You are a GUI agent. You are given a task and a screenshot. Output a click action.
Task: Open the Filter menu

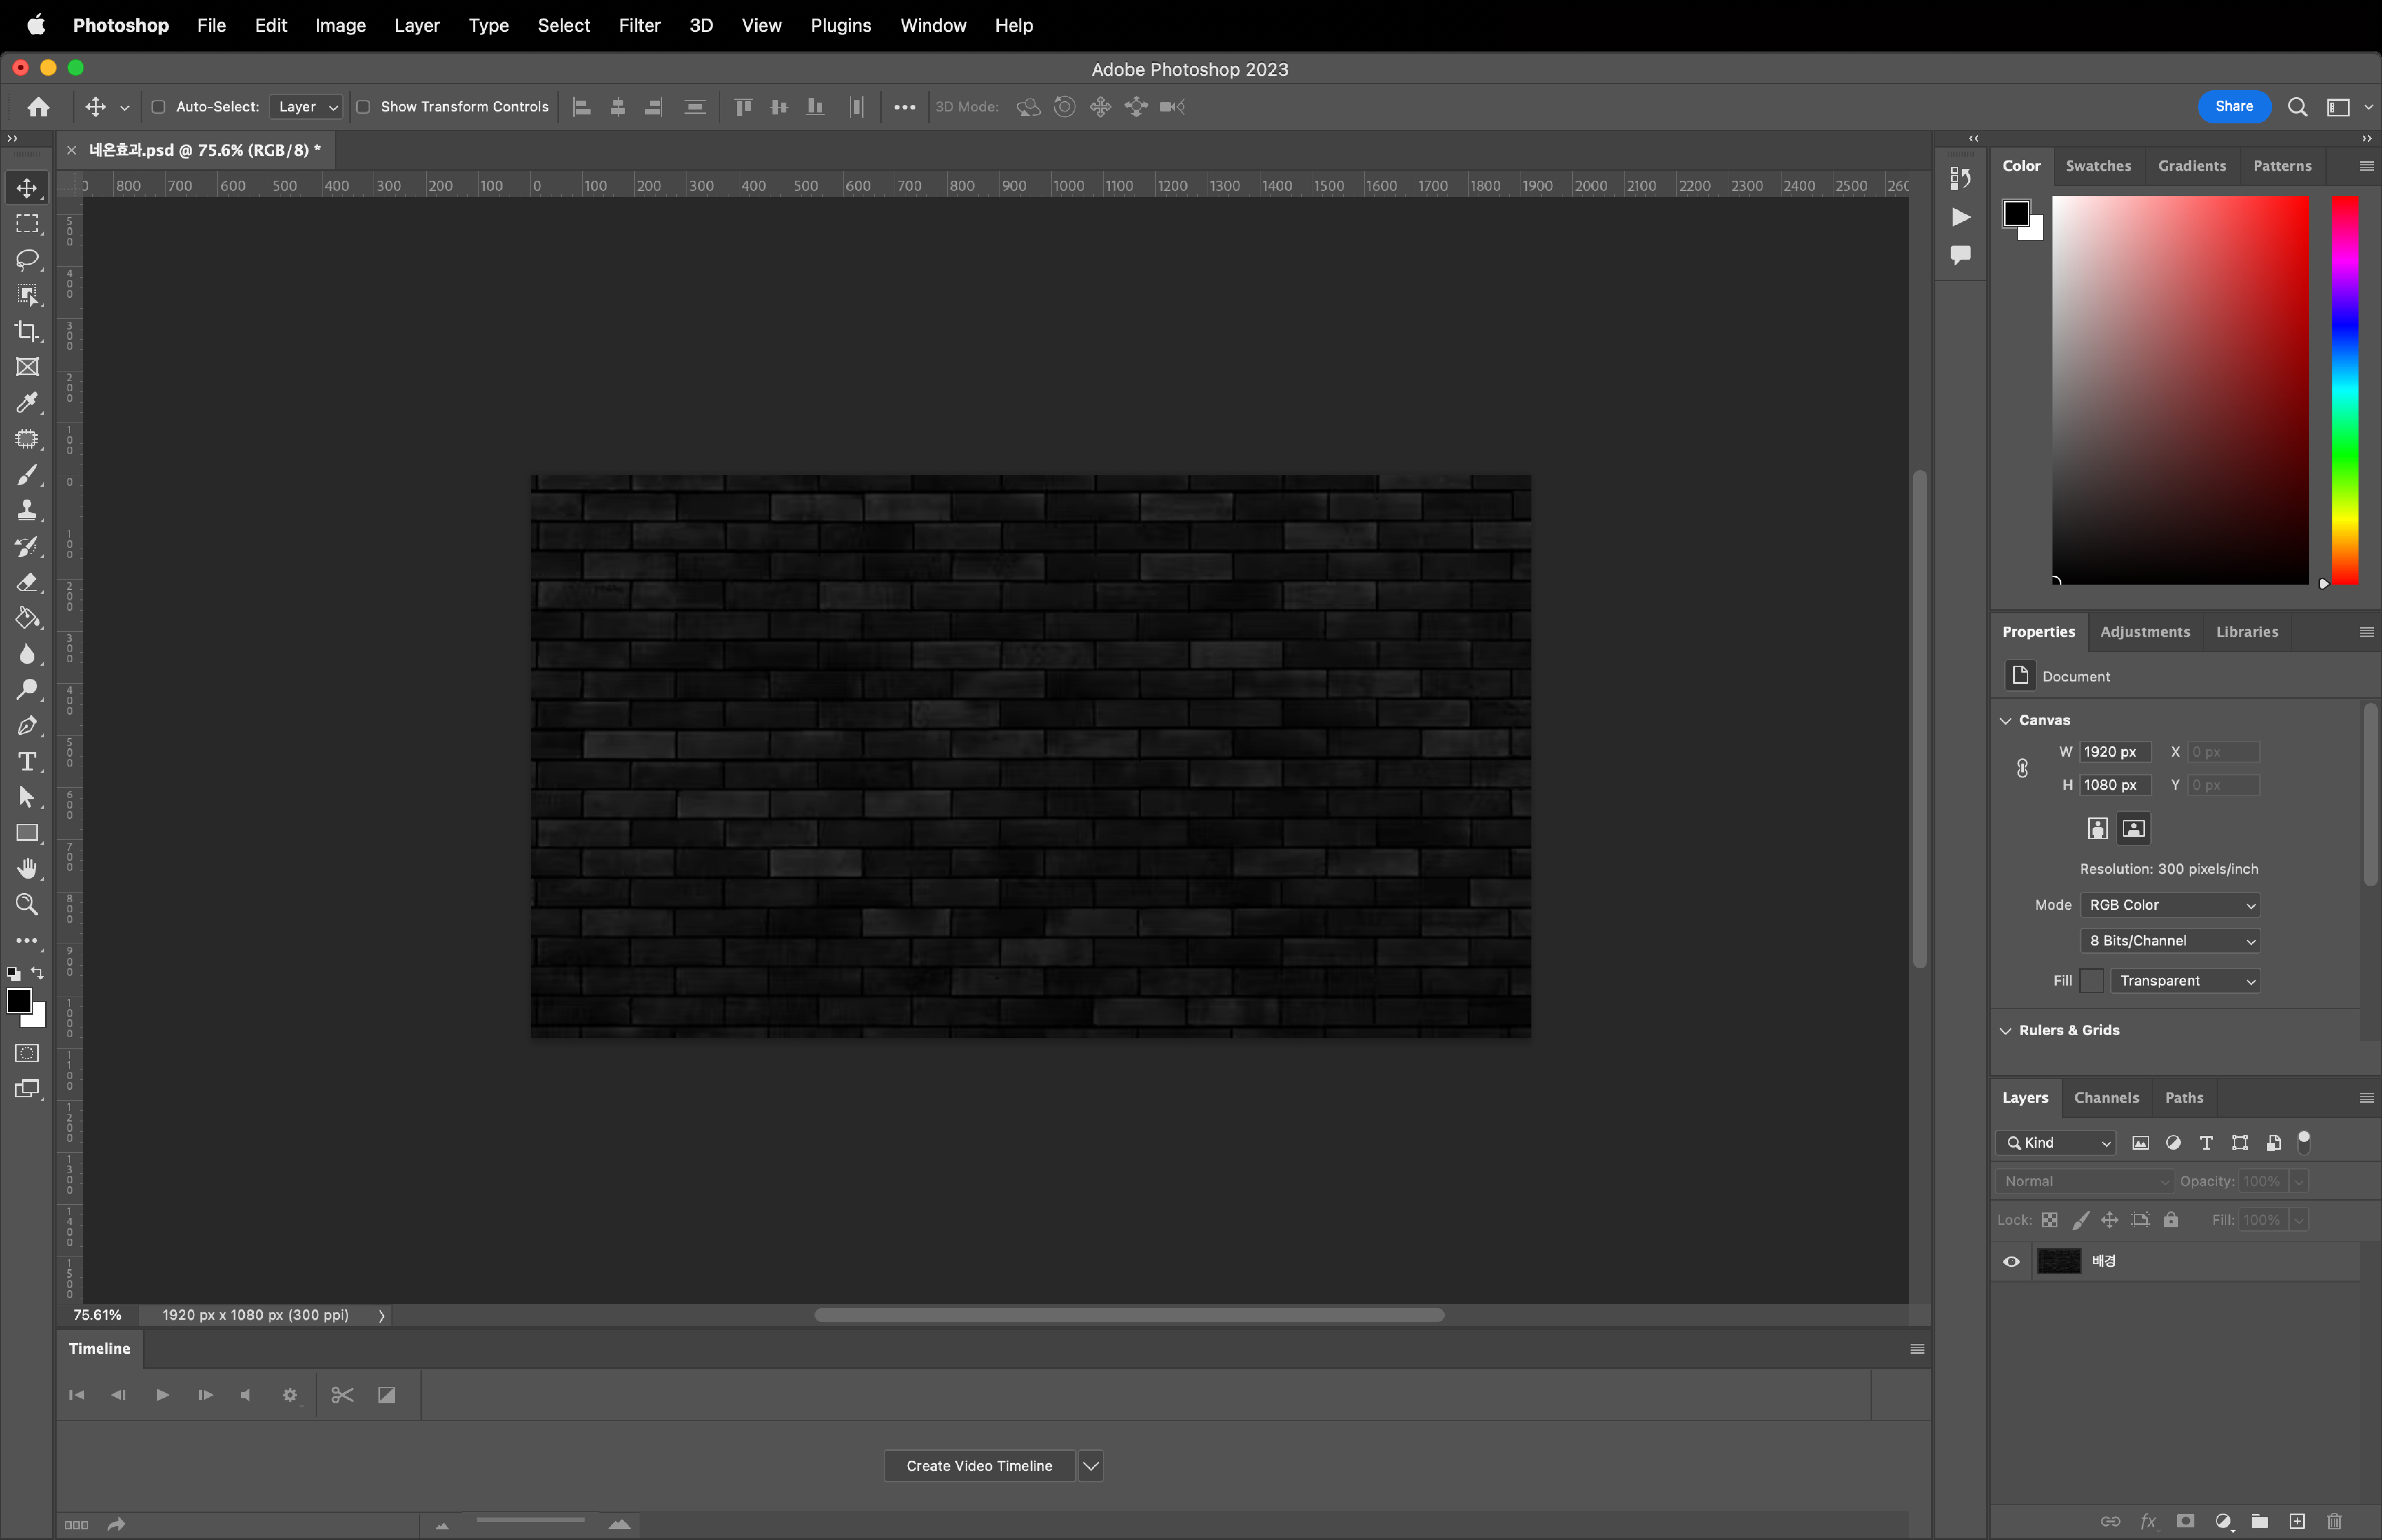(639, 25)
